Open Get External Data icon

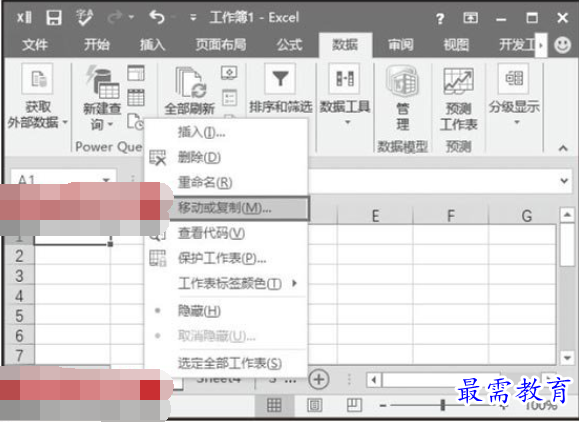click(x=38, y=79)
